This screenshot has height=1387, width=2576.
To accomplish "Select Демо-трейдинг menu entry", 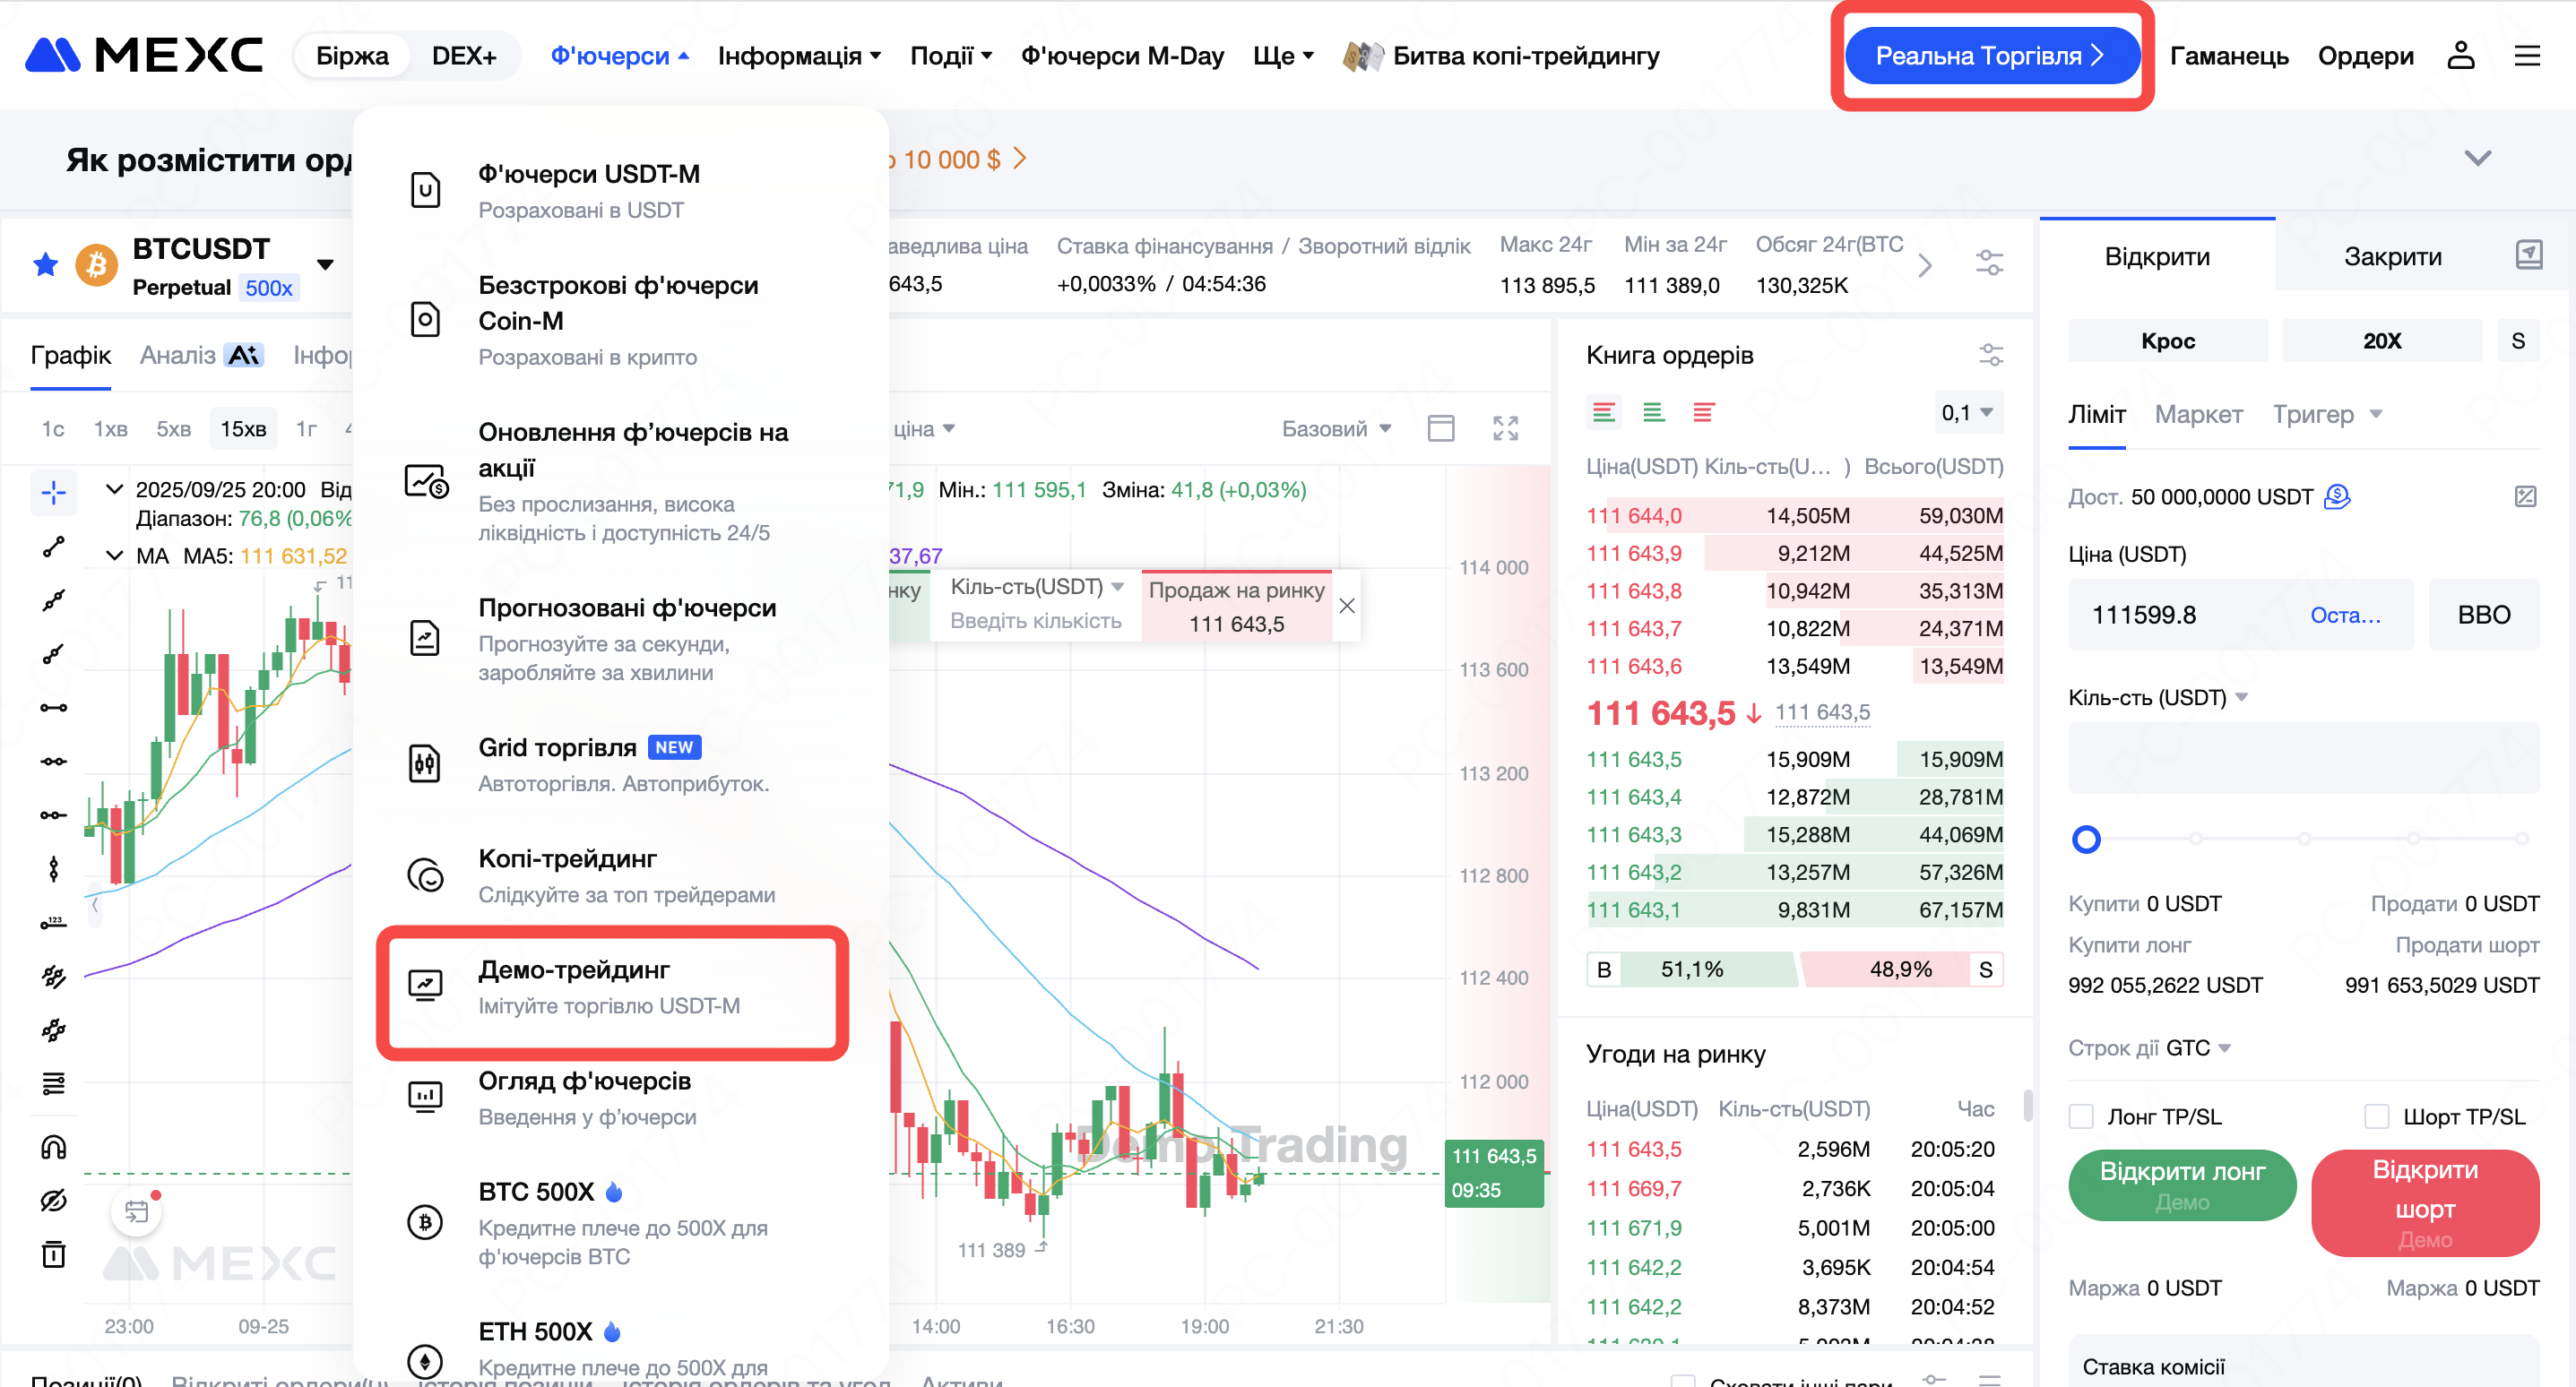I will pos(612,987).
